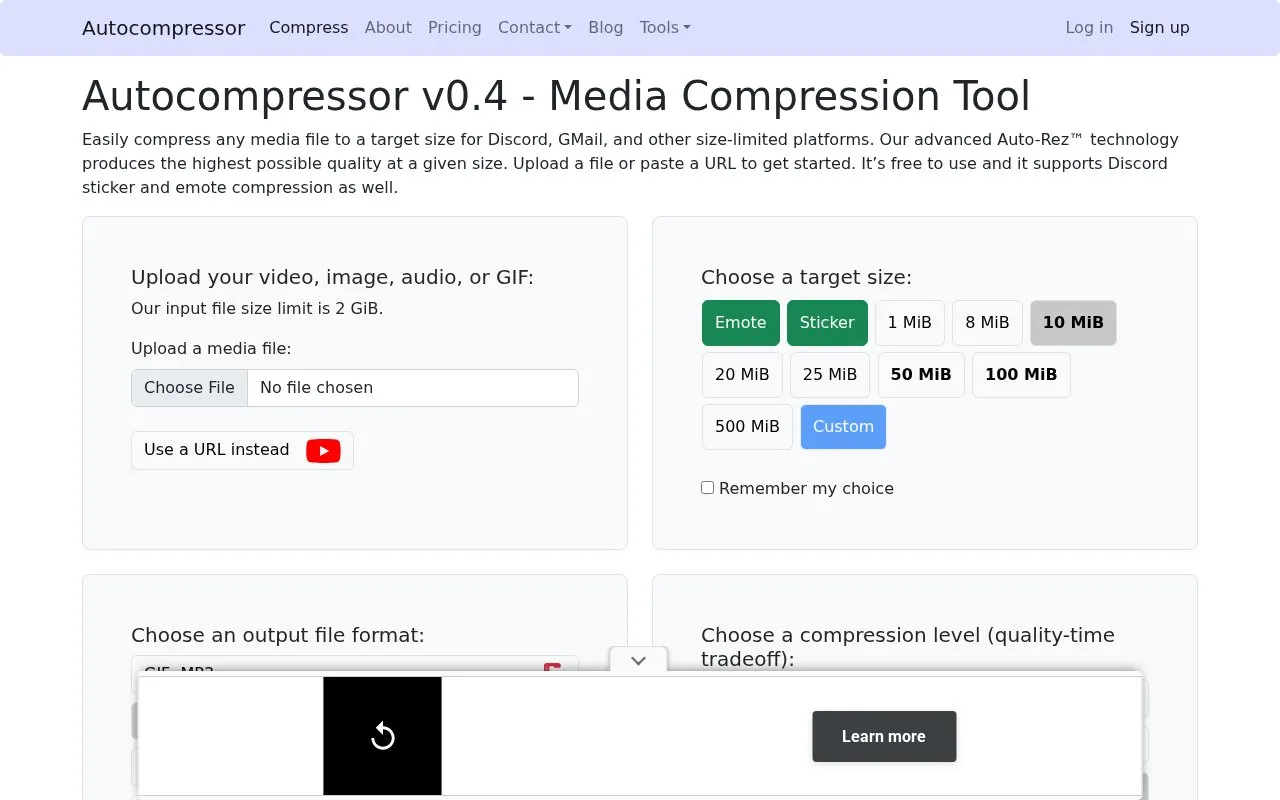Click Learn more in the ad
Viewport: 1280px width, 800px height.
(x=884, y=737)
